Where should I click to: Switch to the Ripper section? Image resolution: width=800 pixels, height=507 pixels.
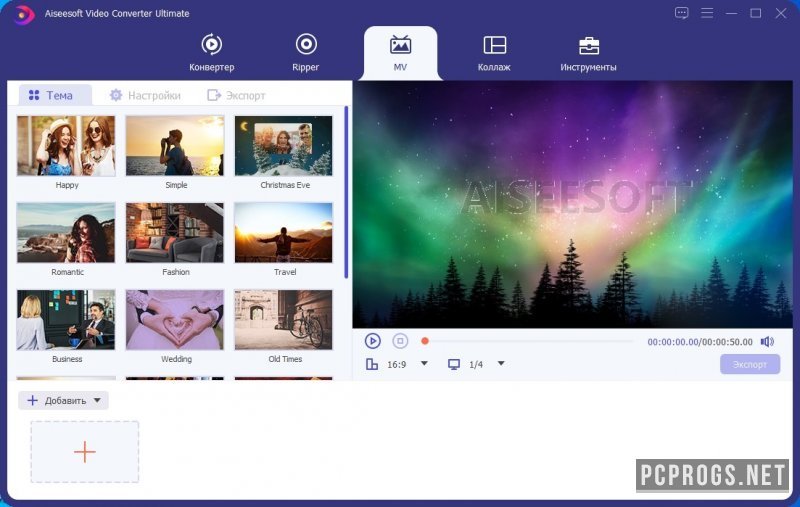point(306,53)
